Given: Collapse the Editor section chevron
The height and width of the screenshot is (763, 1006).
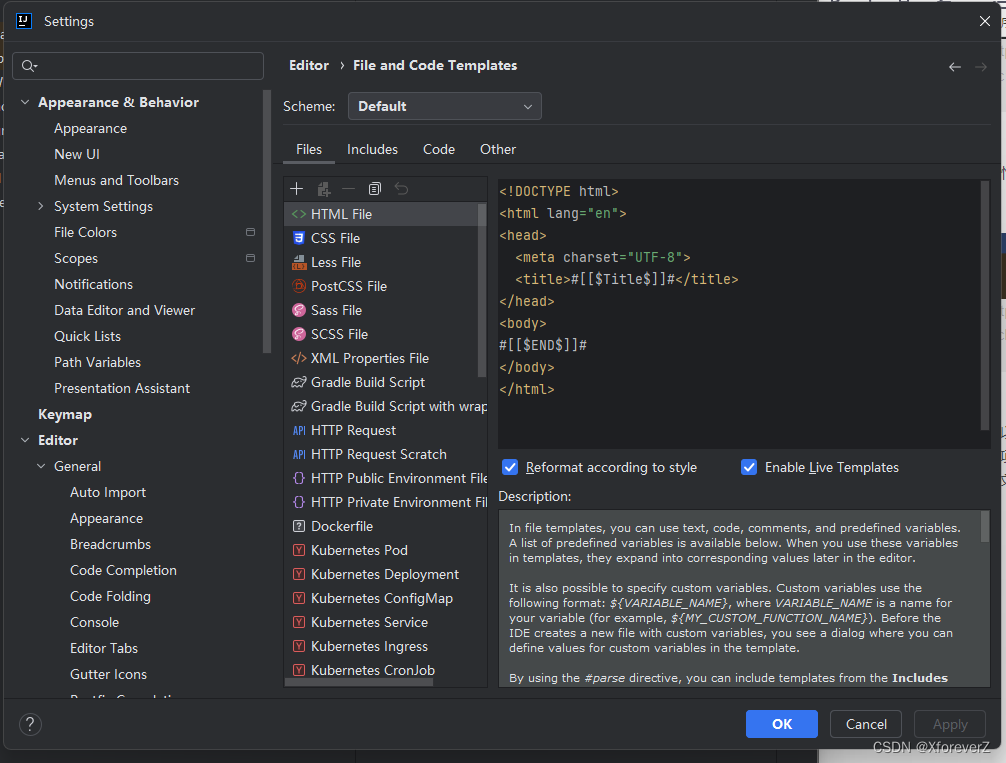Looking at the screenshot, I should 25,440.
